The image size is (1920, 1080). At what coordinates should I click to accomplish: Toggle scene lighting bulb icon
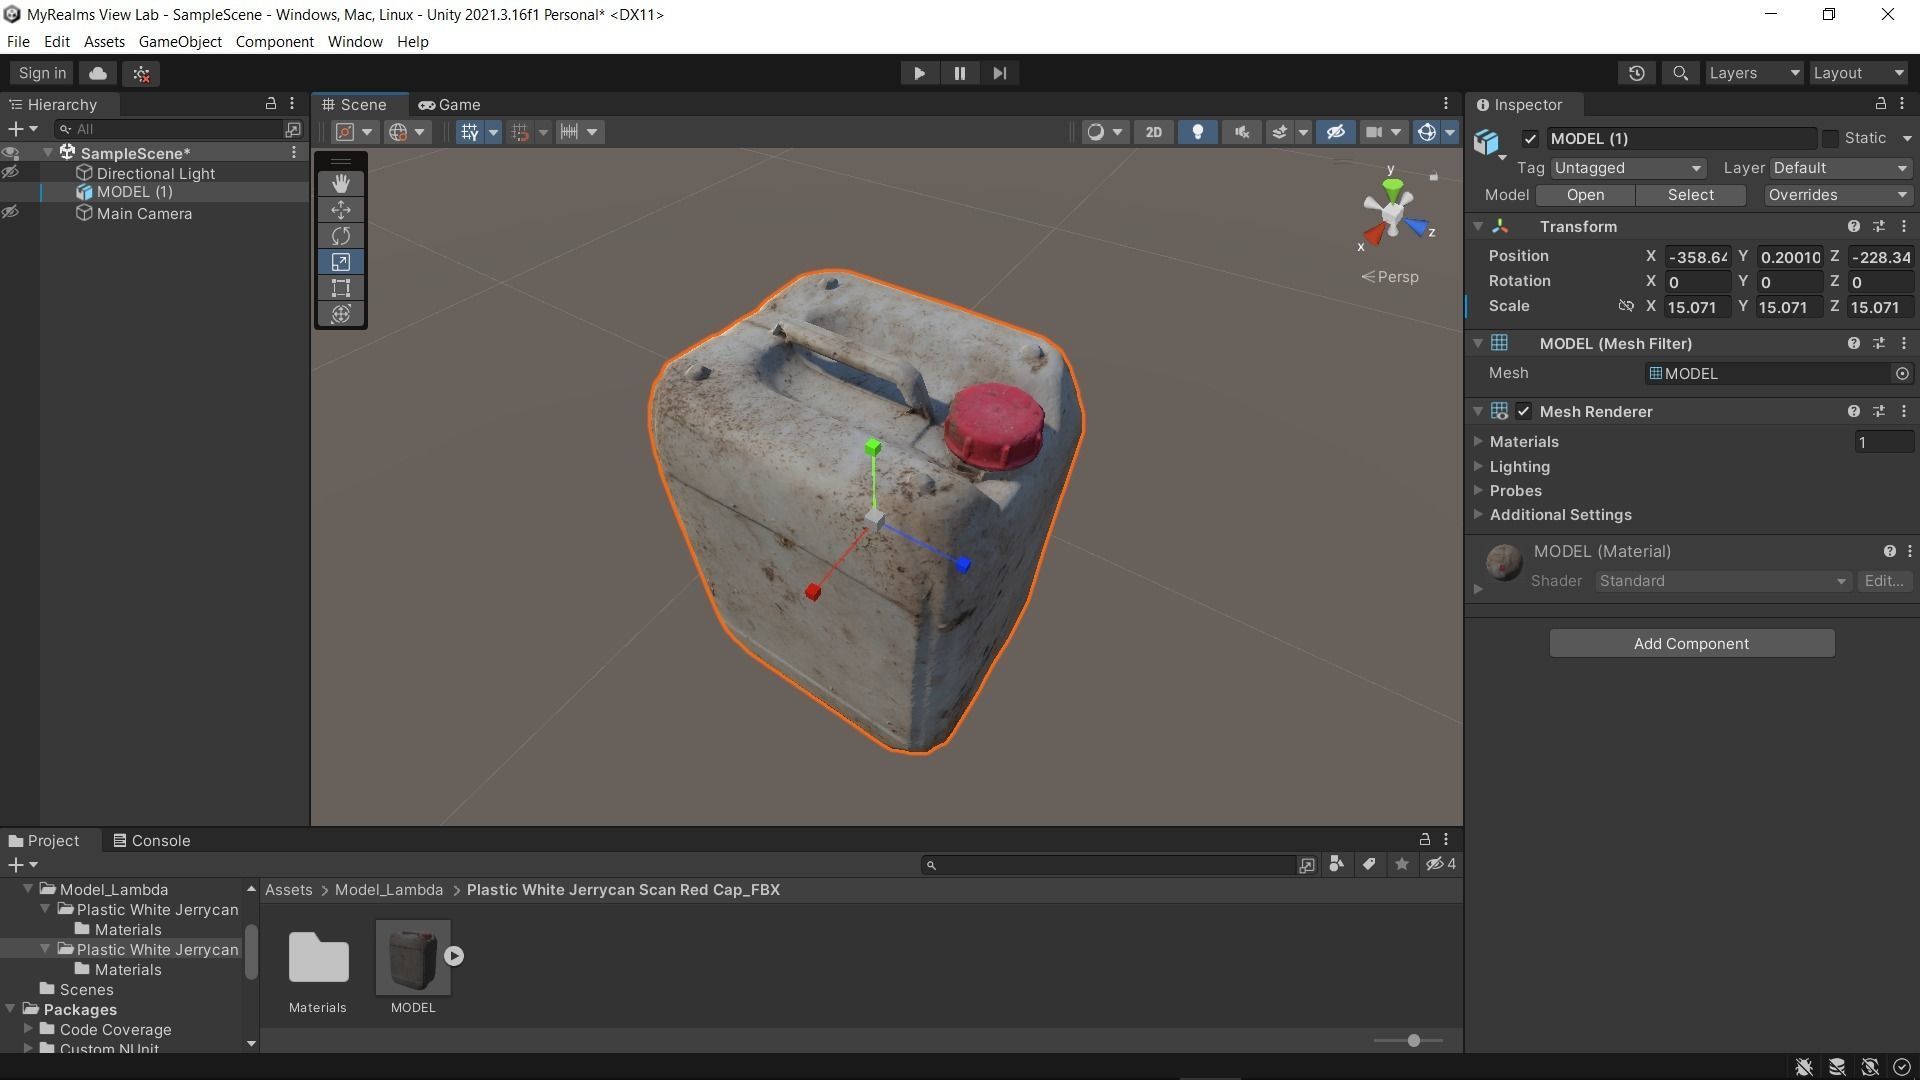click(x=1197, y=132)
